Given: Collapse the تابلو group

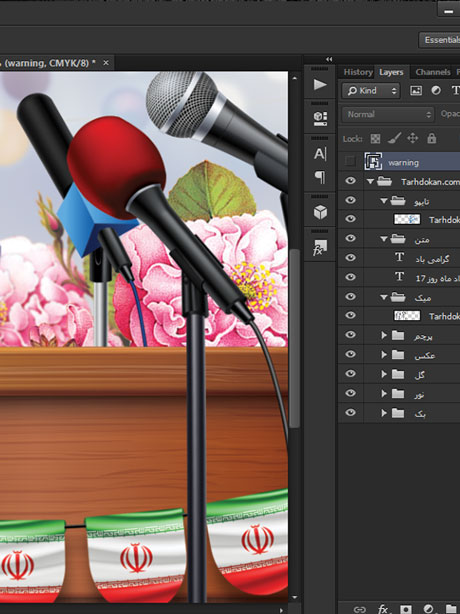Looking at the screenshot, I should coord(384,201).
